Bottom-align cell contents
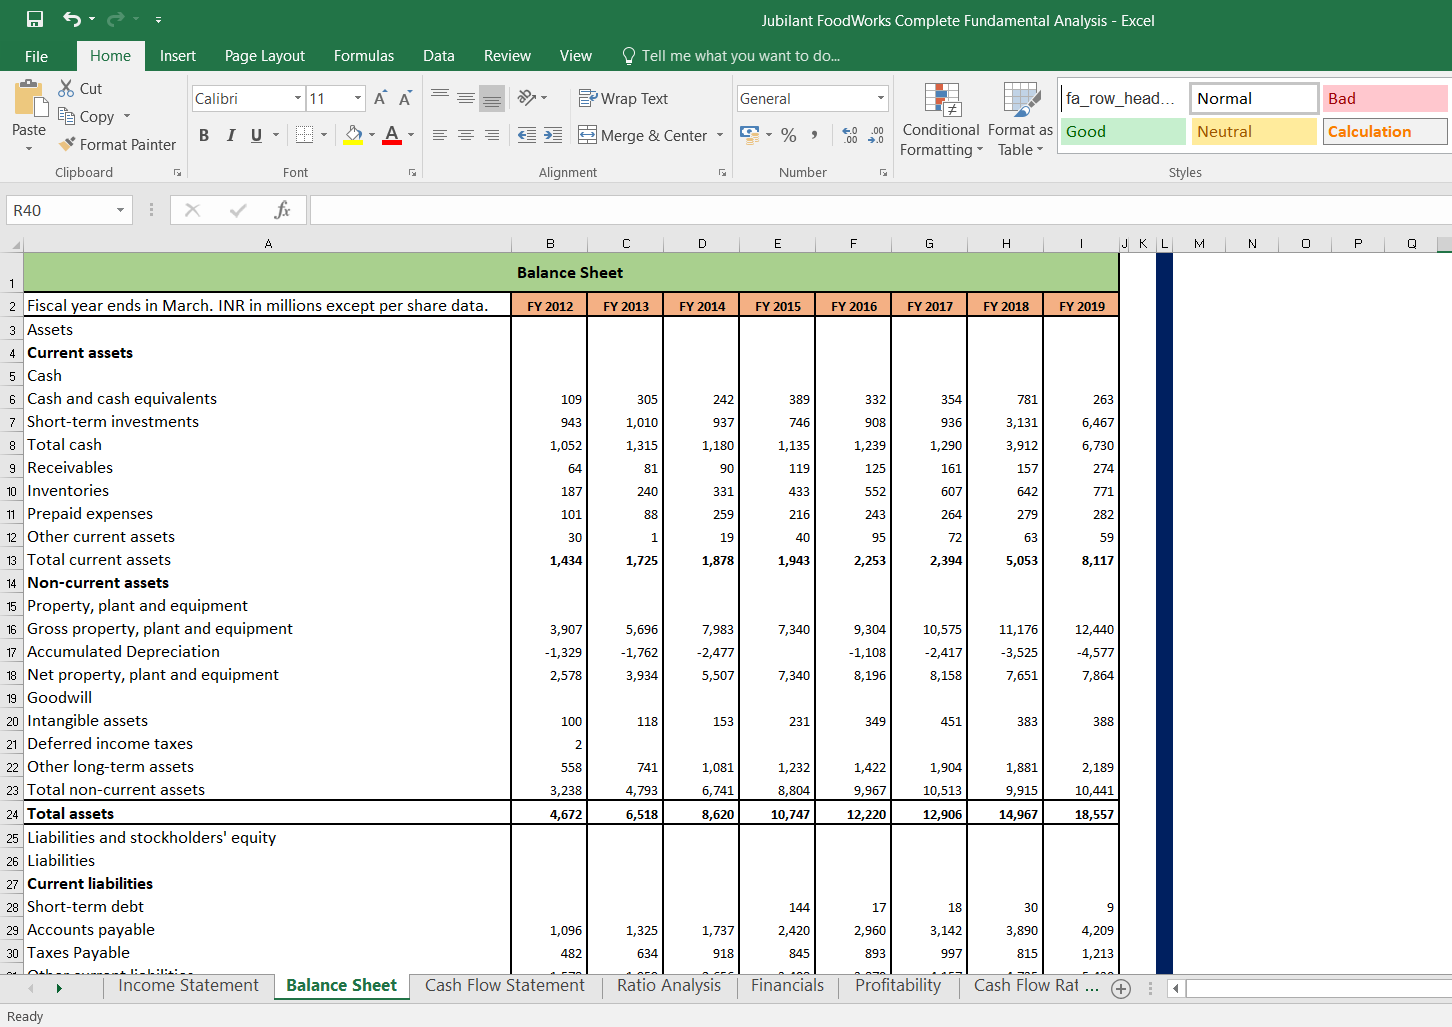Image resolution: width=1452 pixels, height=1027 pixels. [492, 98]
